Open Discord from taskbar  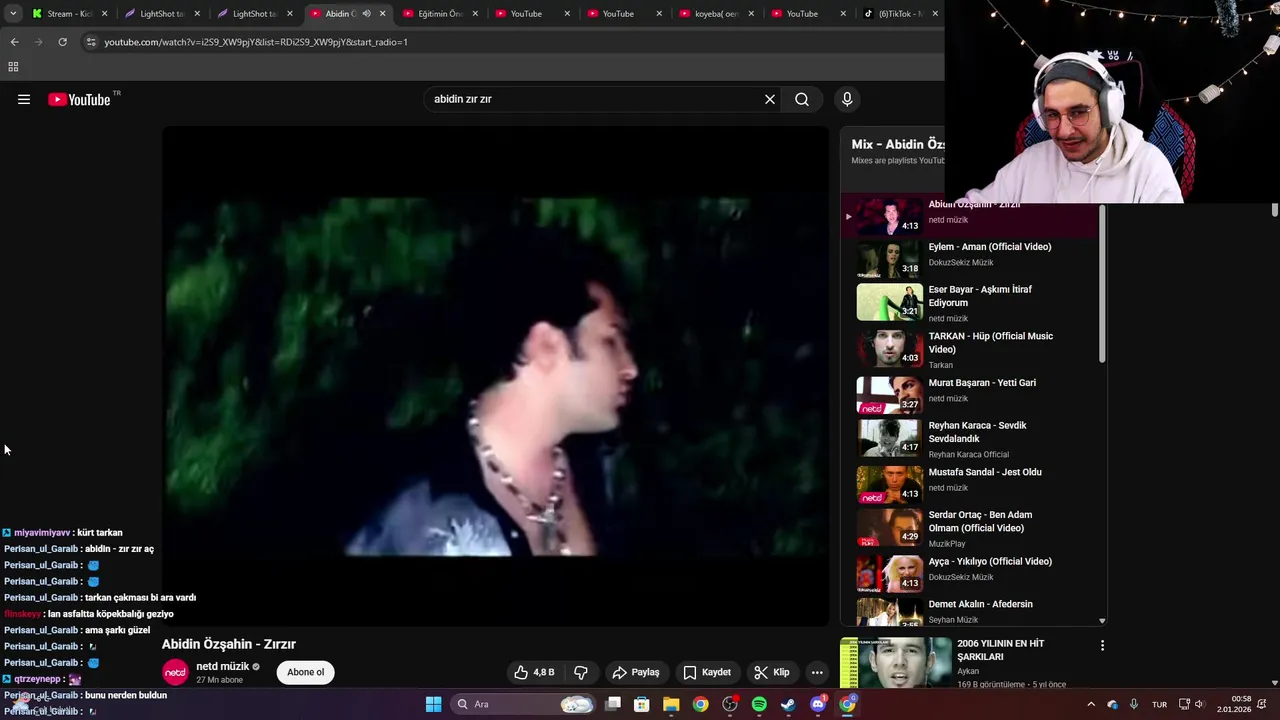point(818,704)
